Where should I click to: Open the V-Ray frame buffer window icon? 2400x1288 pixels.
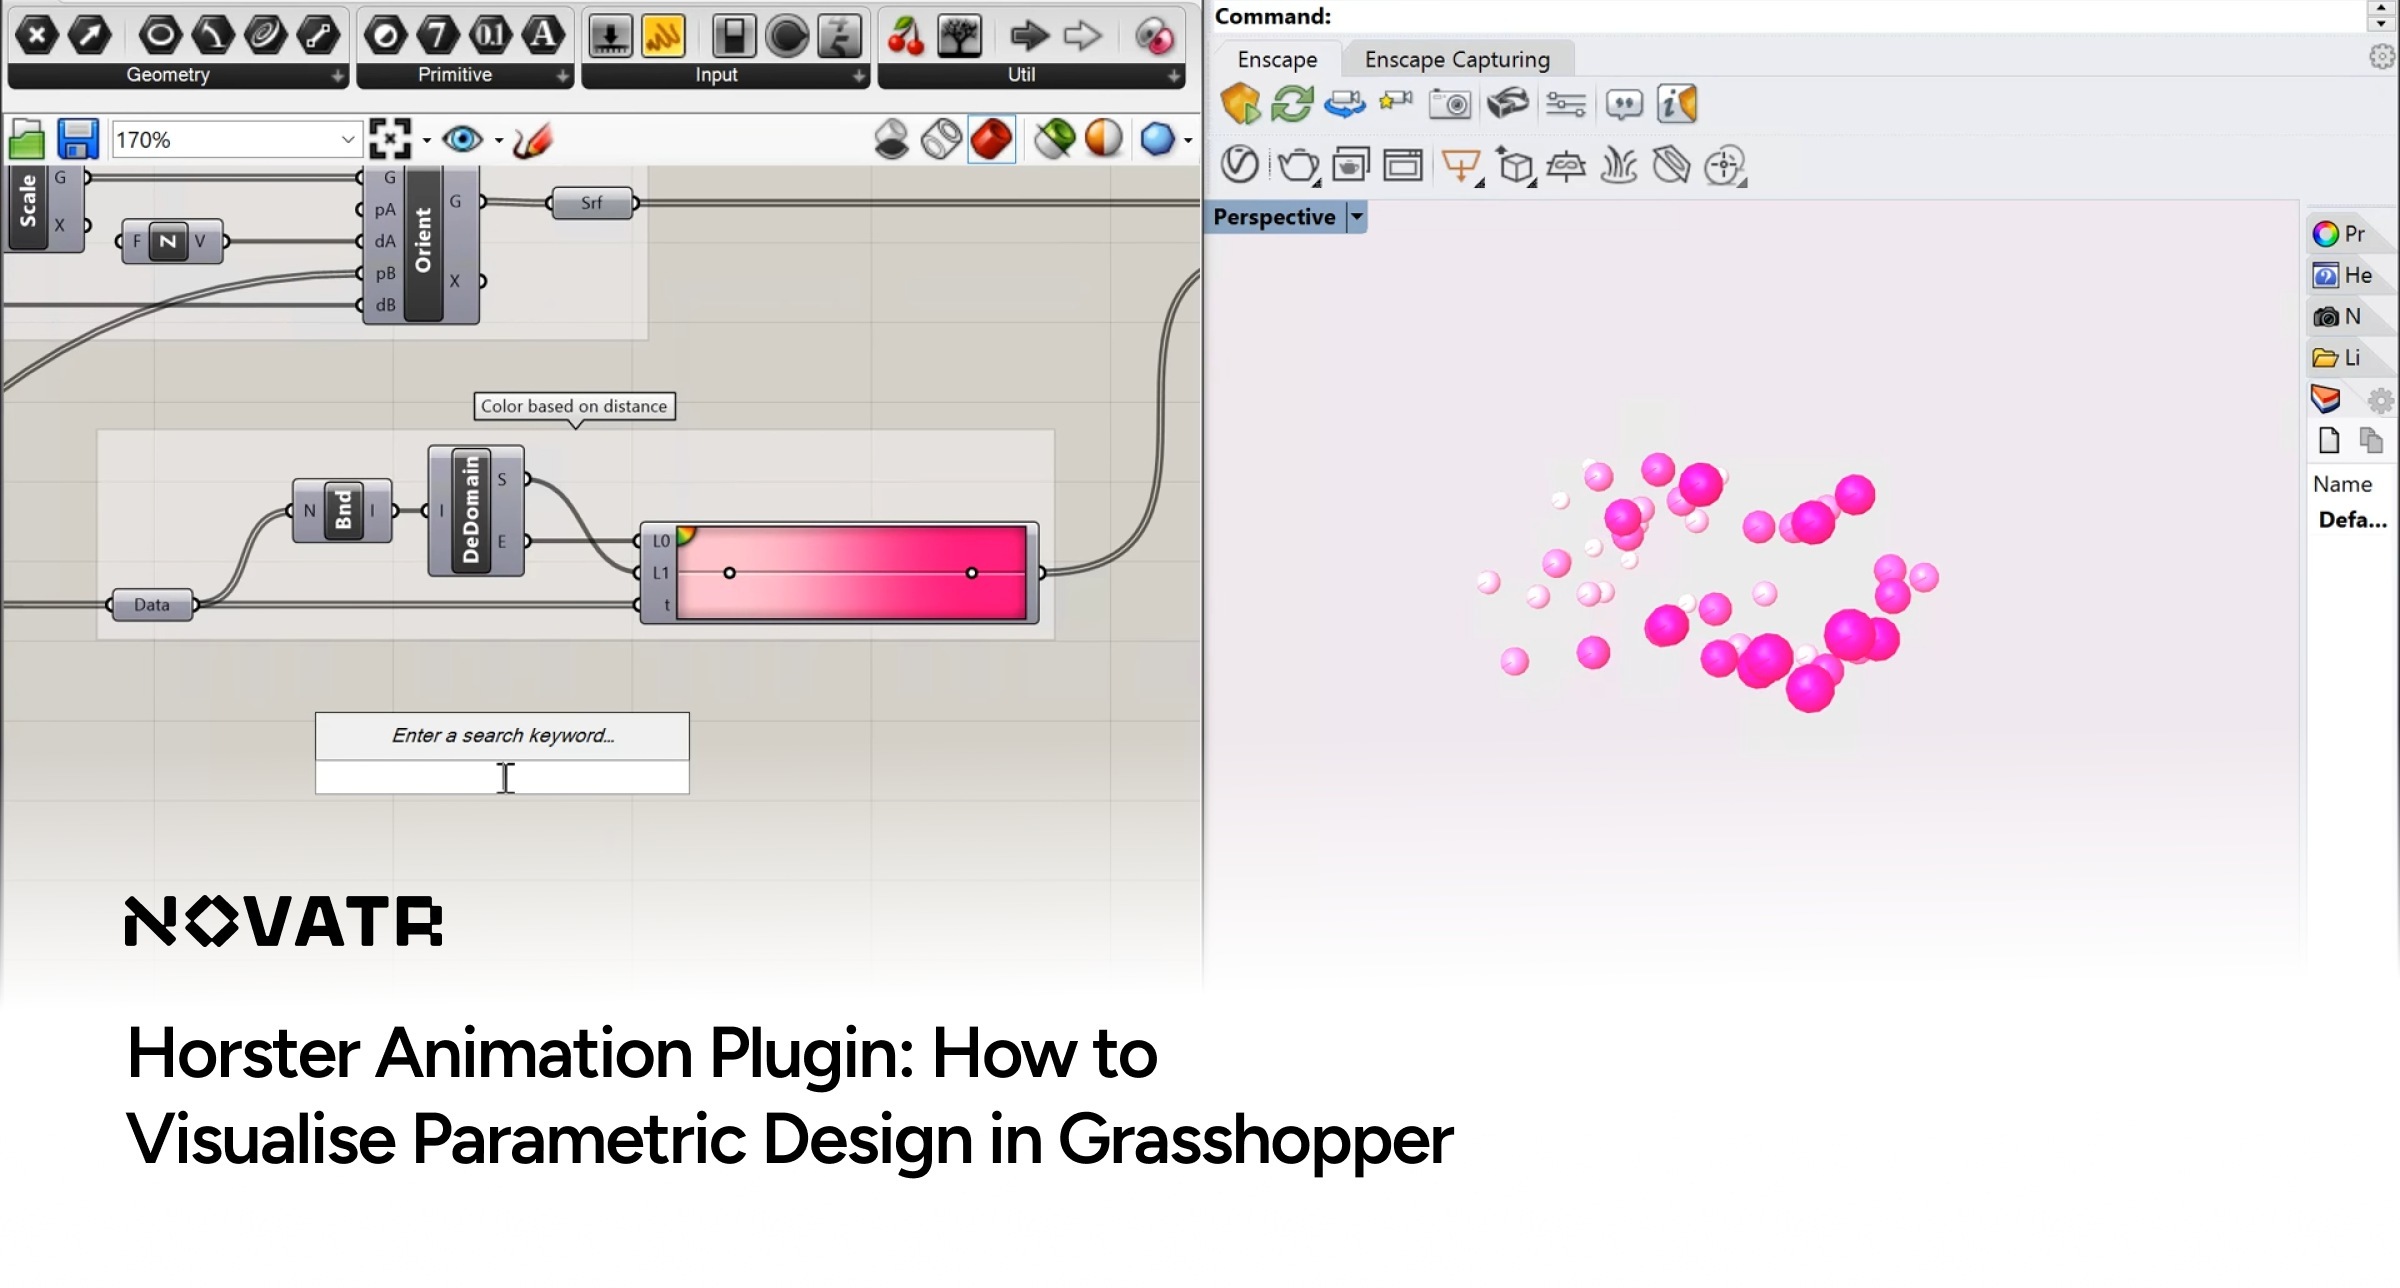[1403, 165]
